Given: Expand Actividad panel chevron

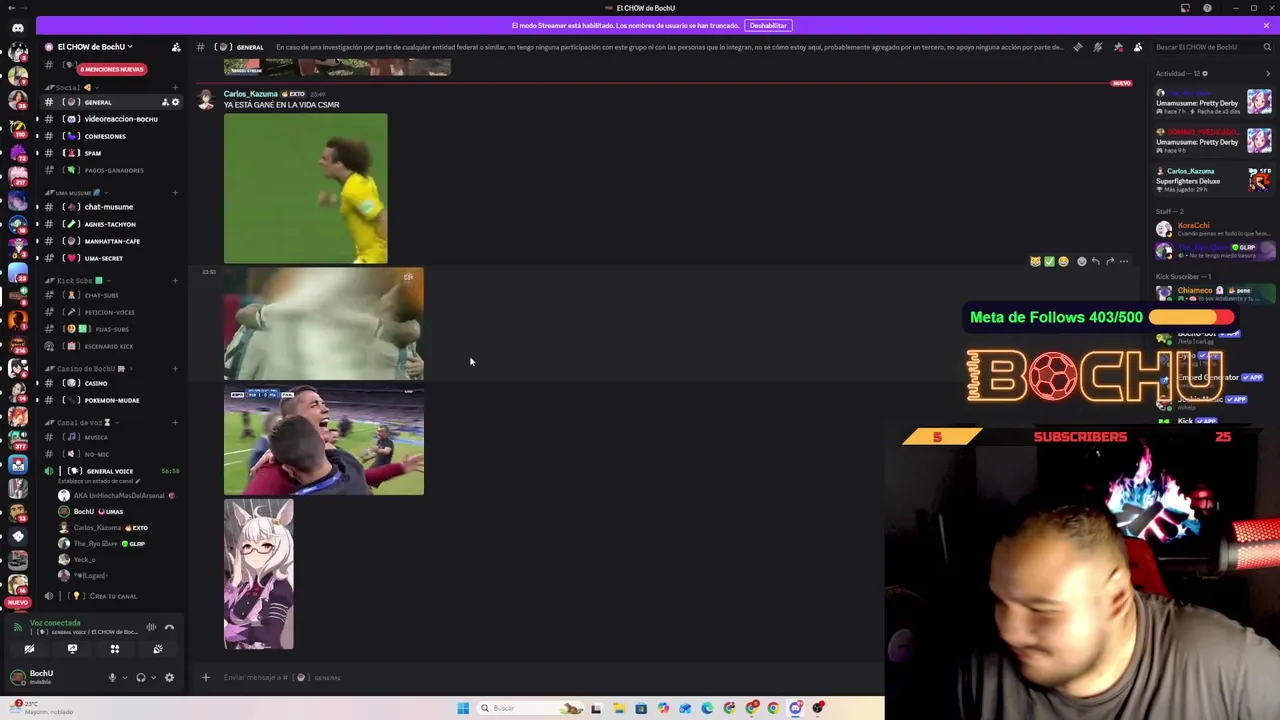Looking at the screenshot, I should tap(1269, 73).
